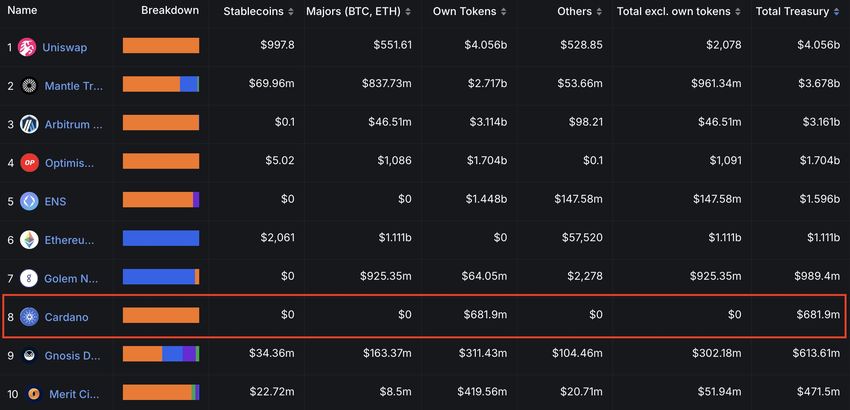Open the Cardano protocol name link
Viewport: 850px width, 410px height.
pyautogui.click(x=66, y=317)
